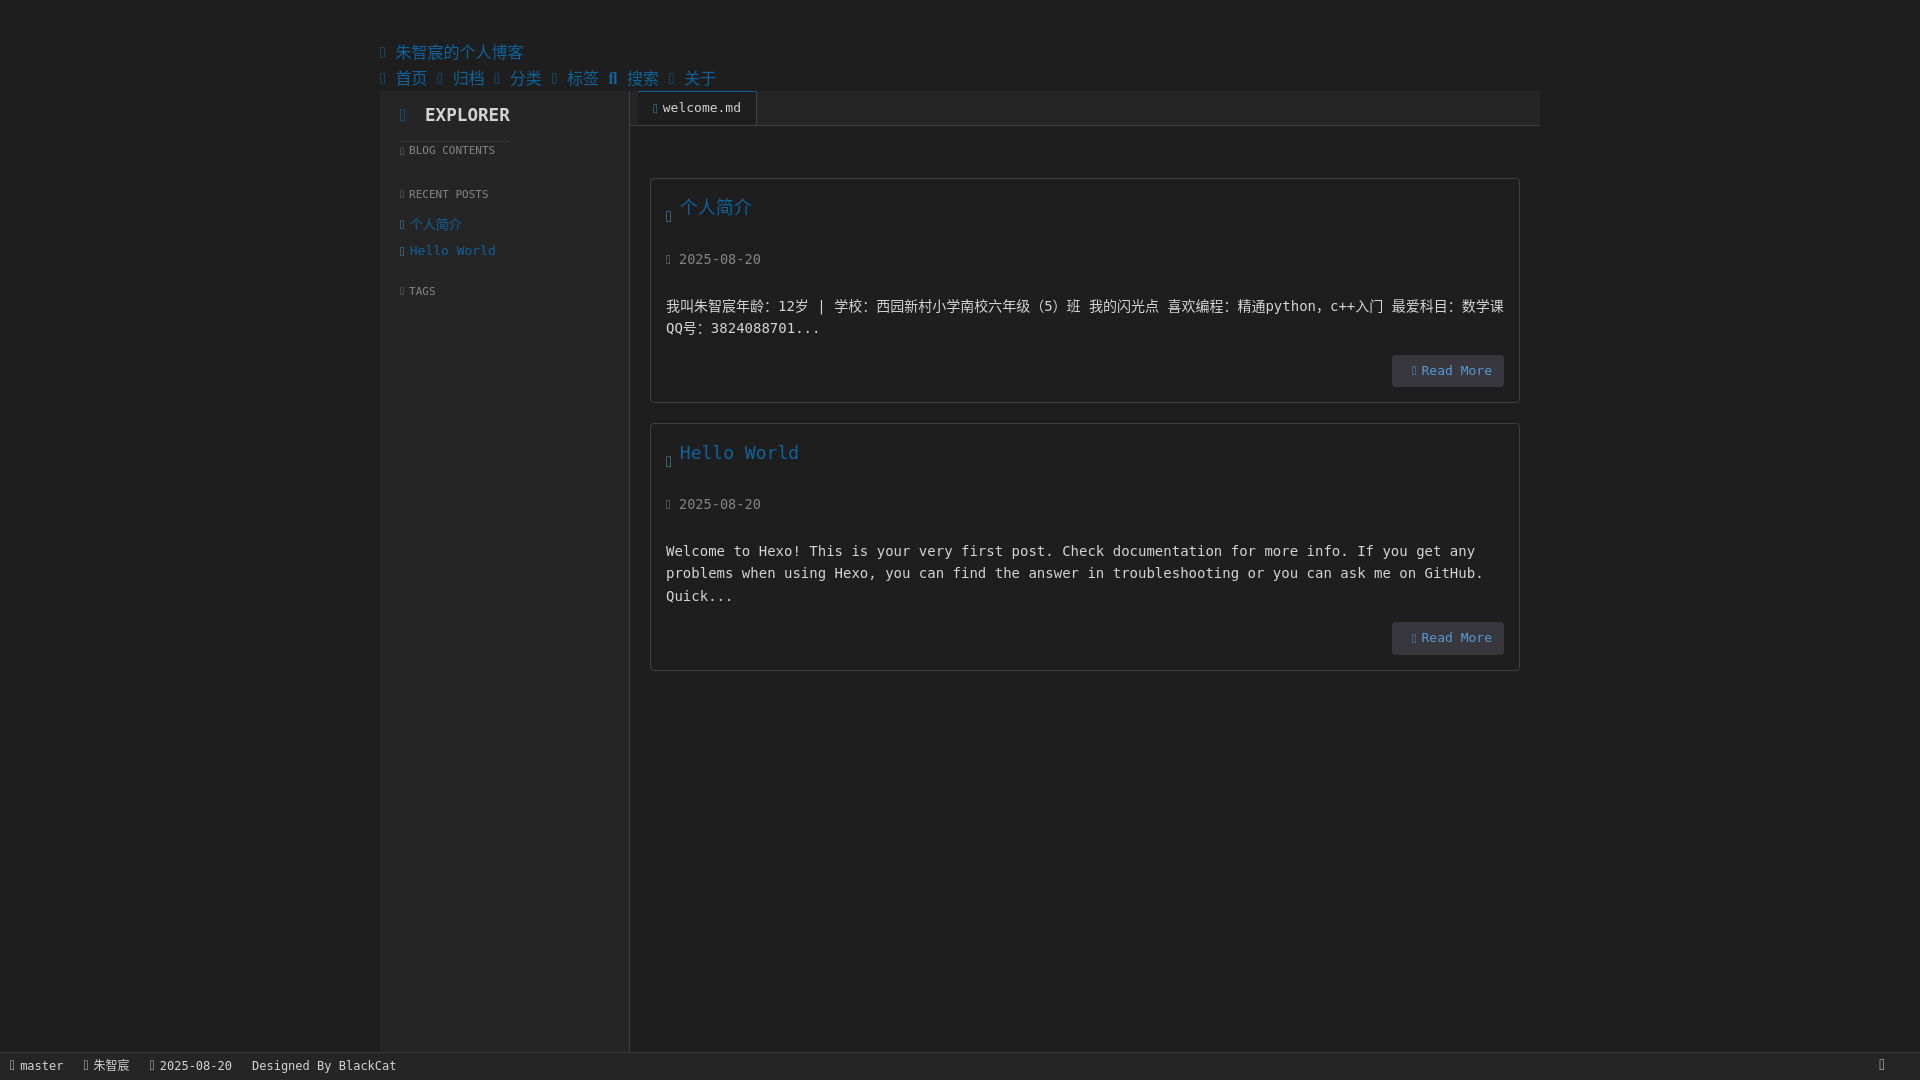Expand the TAGS section
Viewport: 1920px width, 1080px height.
[418, 291]
